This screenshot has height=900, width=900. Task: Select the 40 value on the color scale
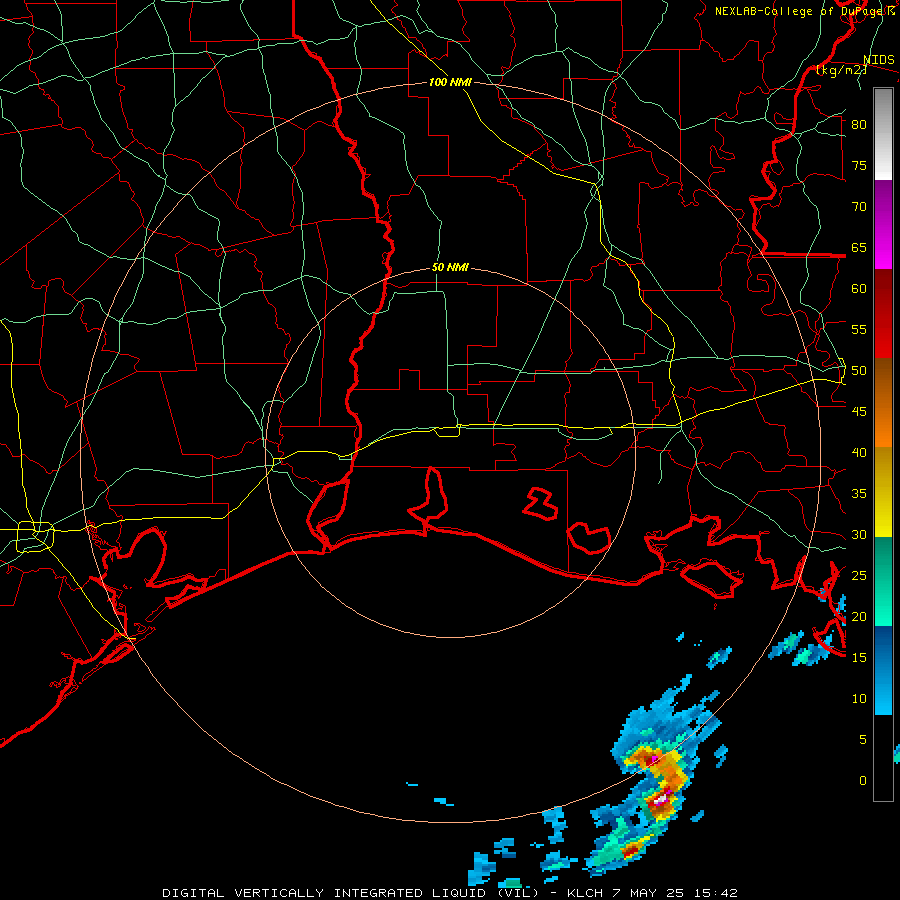pos(859,453)
